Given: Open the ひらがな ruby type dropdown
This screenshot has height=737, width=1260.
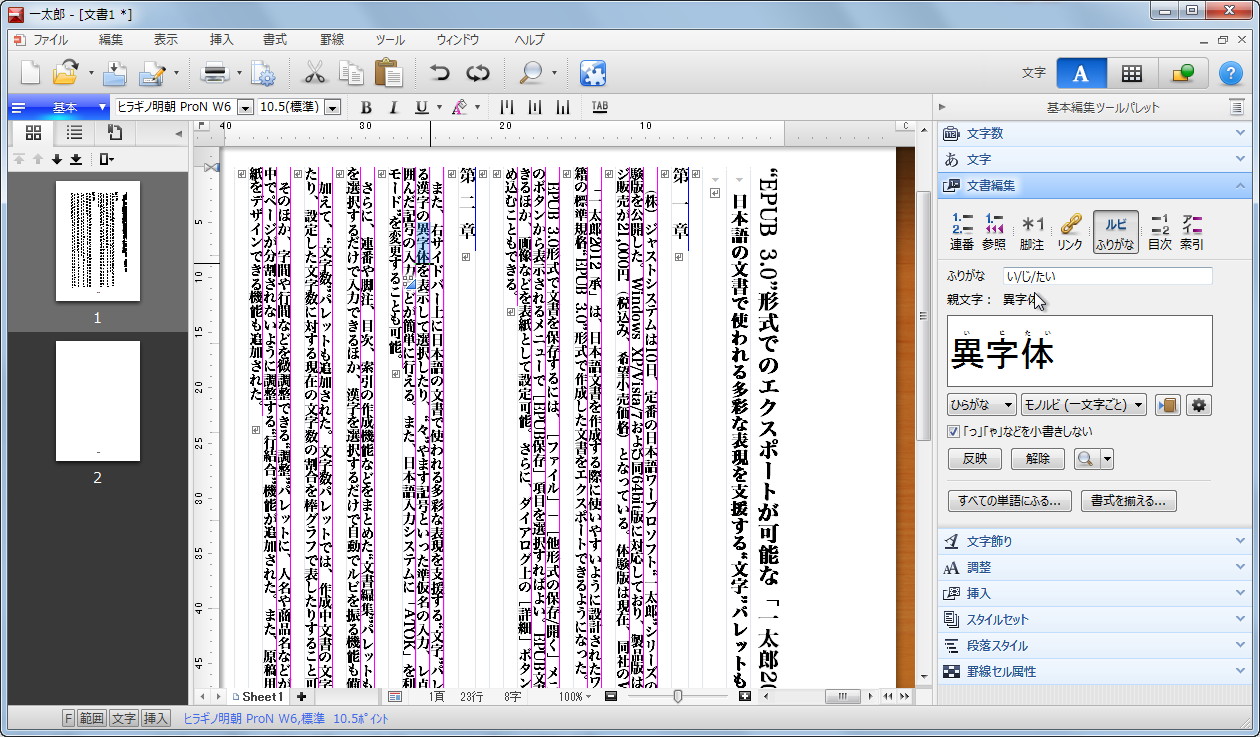Looking at the screenshot, I should coord(981,405).
